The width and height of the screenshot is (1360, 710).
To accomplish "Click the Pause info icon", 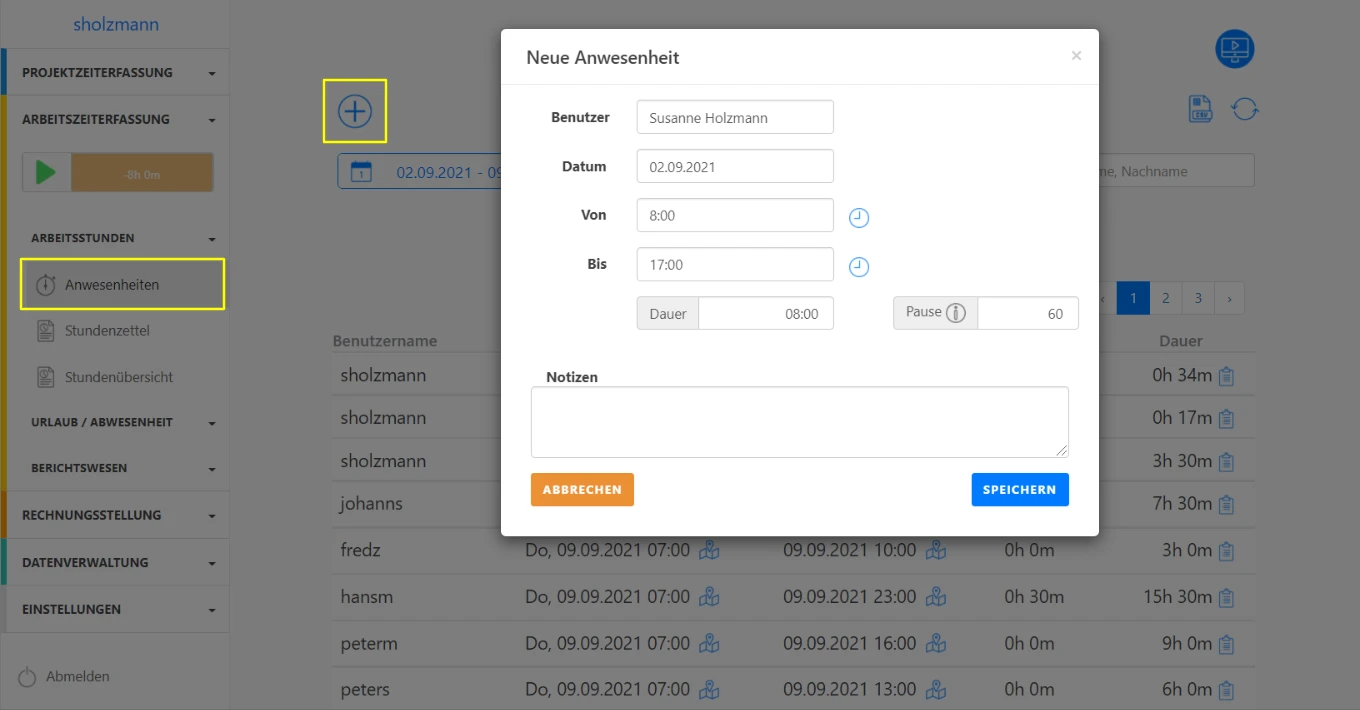I will point(956,313).
